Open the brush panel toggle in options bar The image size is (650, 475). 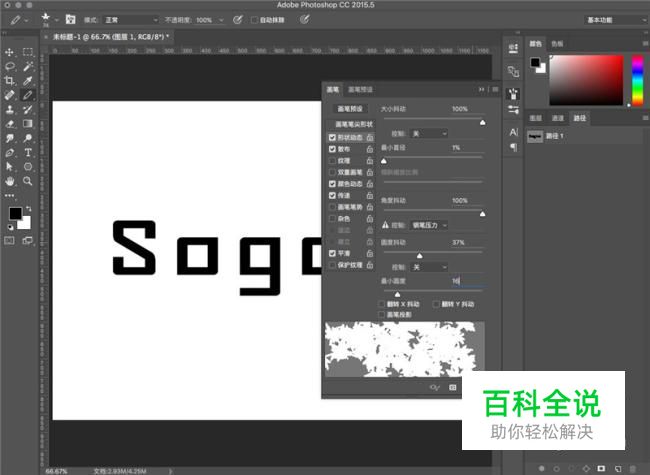[70, 19]
